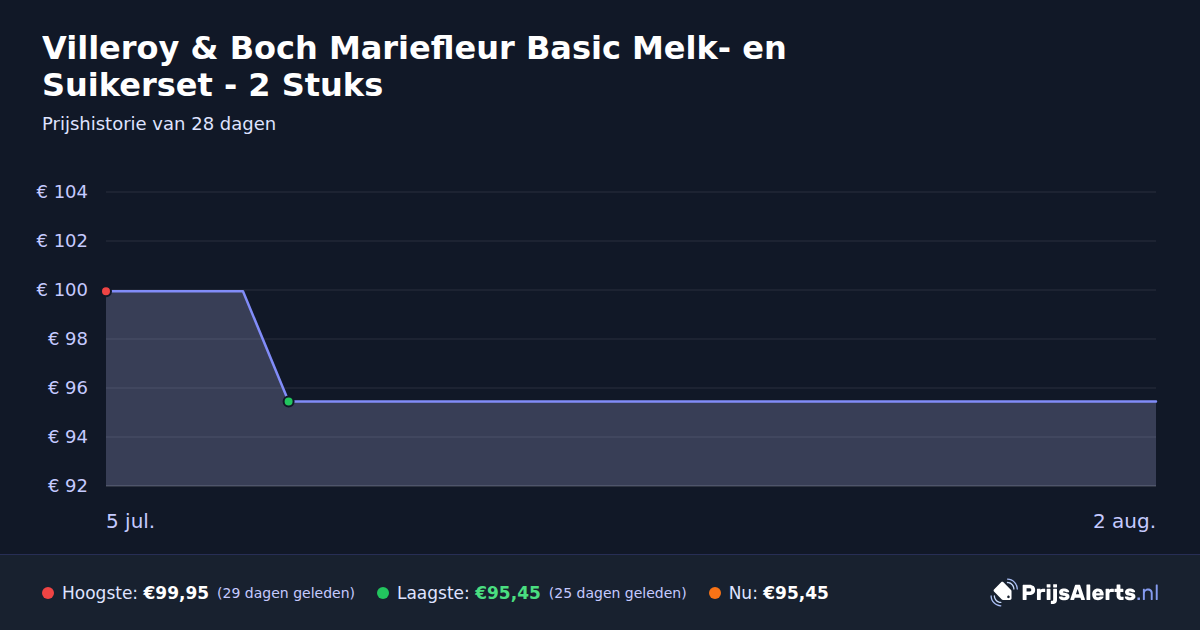The image size is (1200, 630).
Task: Click the PrijsAlerts tag logo icon
Action: tap(1003, 593)
